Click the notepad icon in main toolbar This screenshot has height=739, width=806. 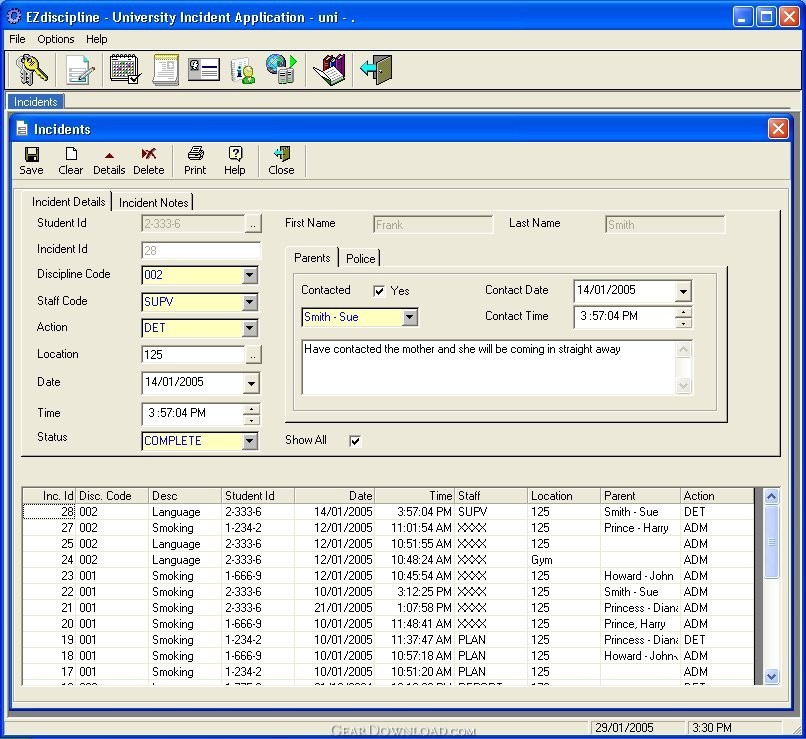(166, 69)
